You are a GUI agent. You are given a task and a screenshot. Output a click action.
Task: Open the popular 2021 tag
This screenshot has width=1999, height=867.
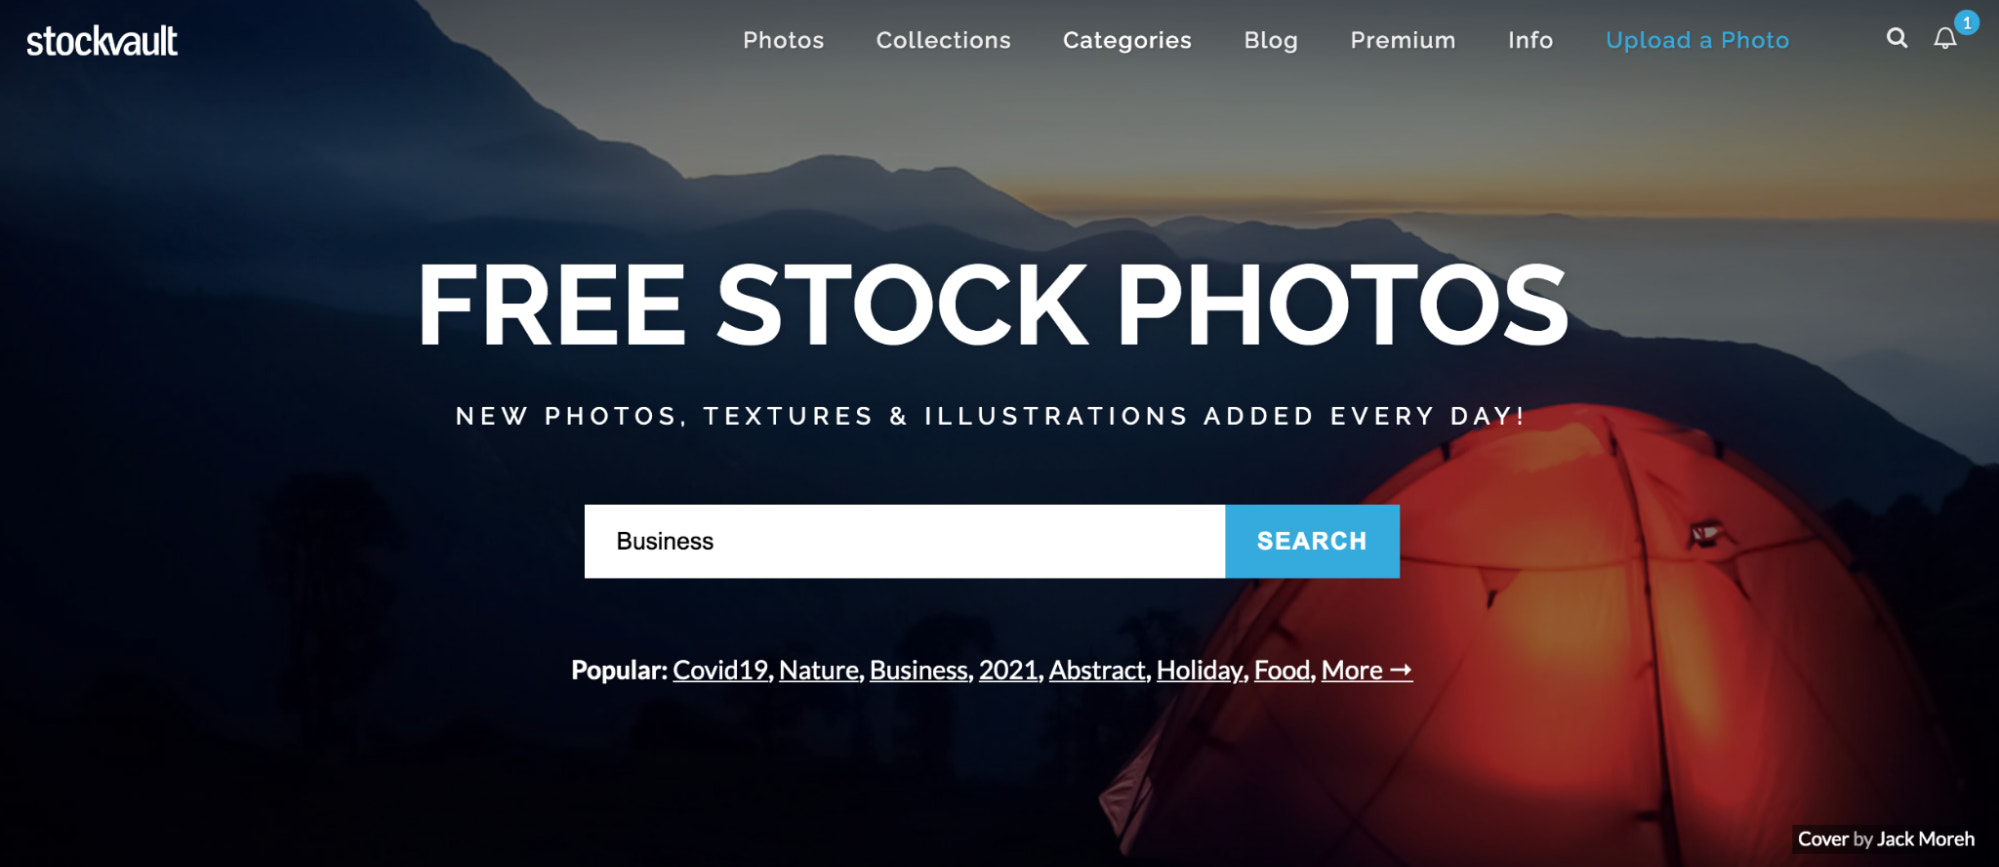(1009, 670)
